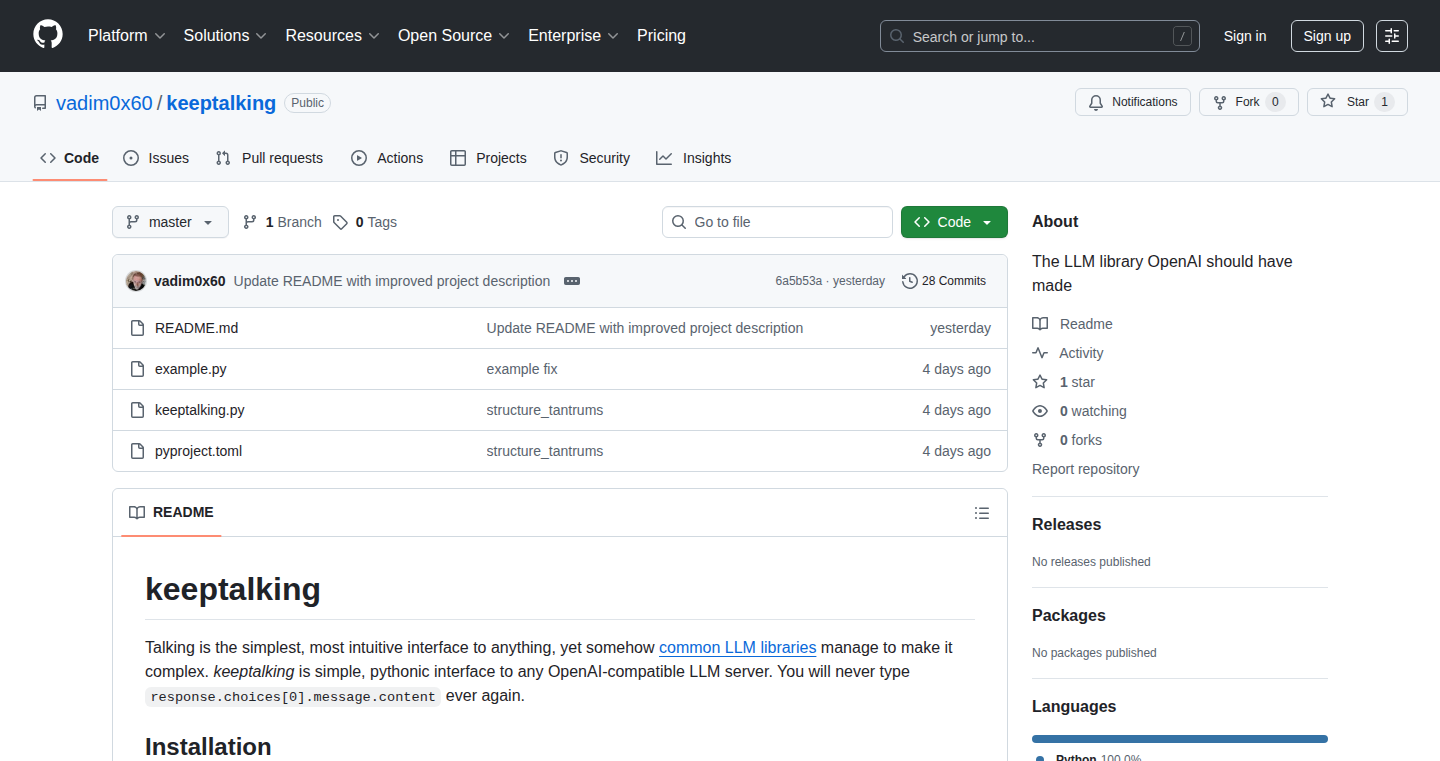Click 1 Branch link
The image size is (1440, 761).
282,222
